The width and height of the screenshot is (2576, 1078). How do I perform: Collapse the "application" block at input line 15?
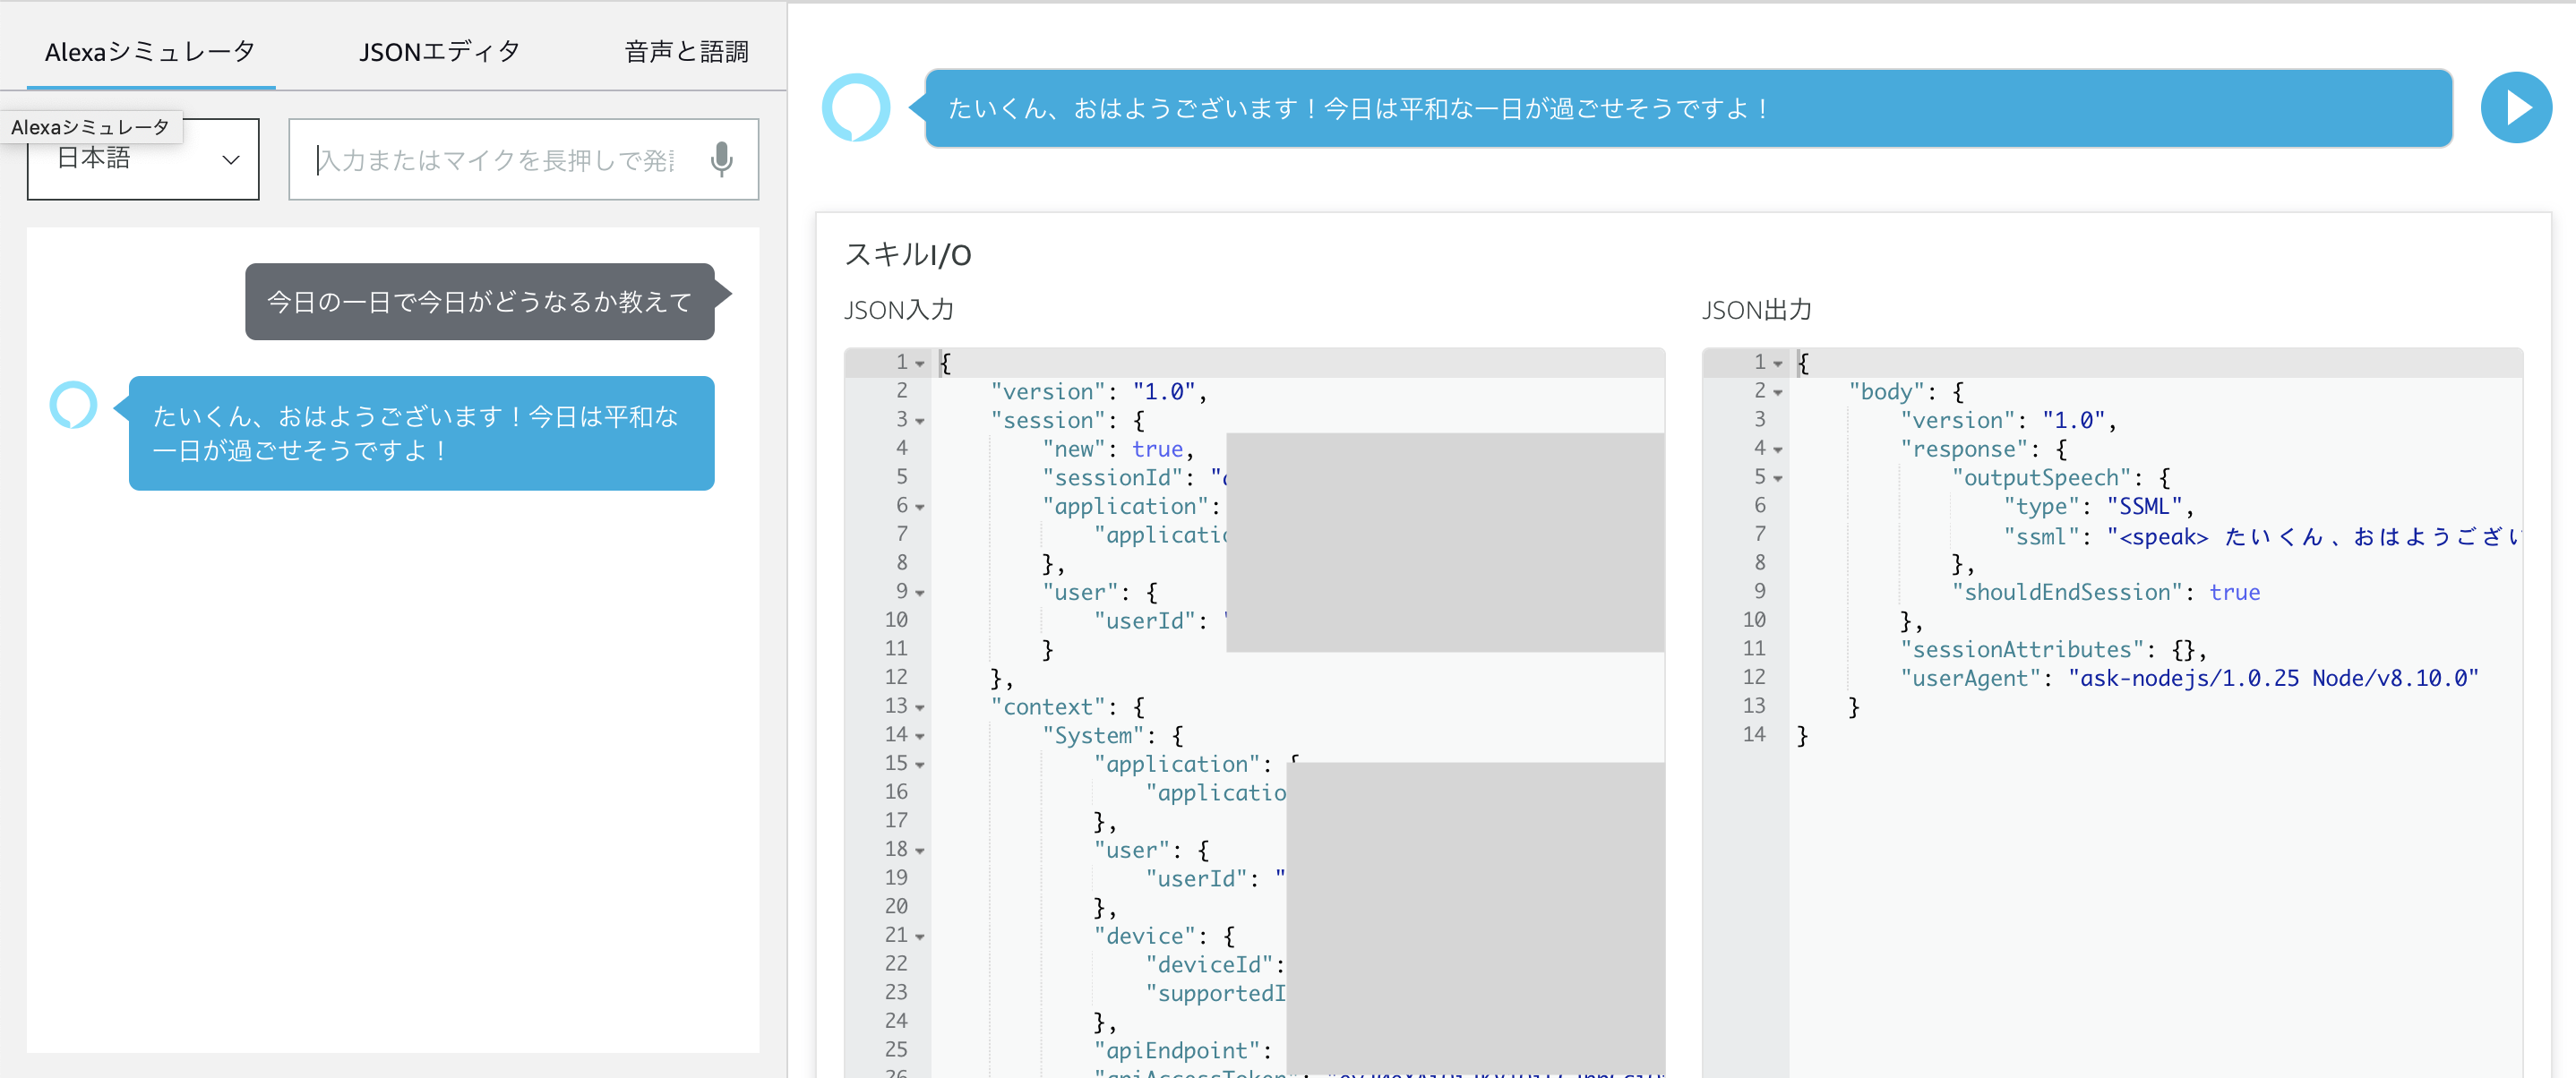(x=920, y=765)
